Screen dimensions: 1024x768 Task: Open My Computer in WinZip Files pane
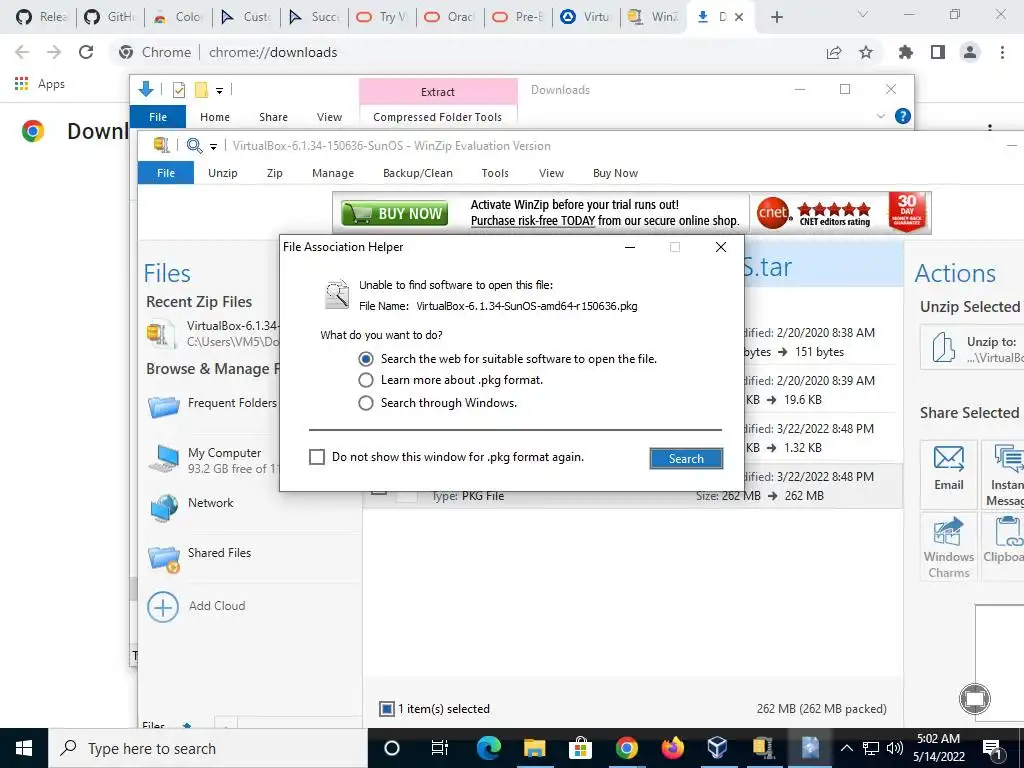(x=212, y=460)
